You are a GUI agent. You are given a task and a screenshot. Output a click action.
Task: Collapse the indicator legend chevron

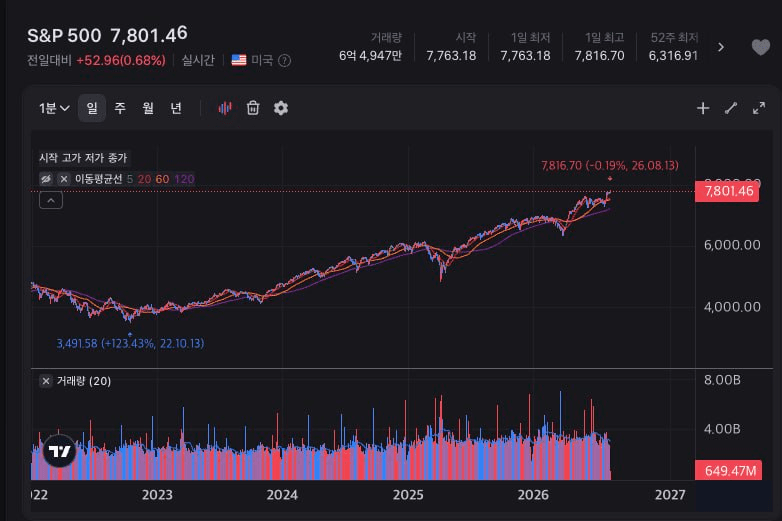[x=51, y=200]
